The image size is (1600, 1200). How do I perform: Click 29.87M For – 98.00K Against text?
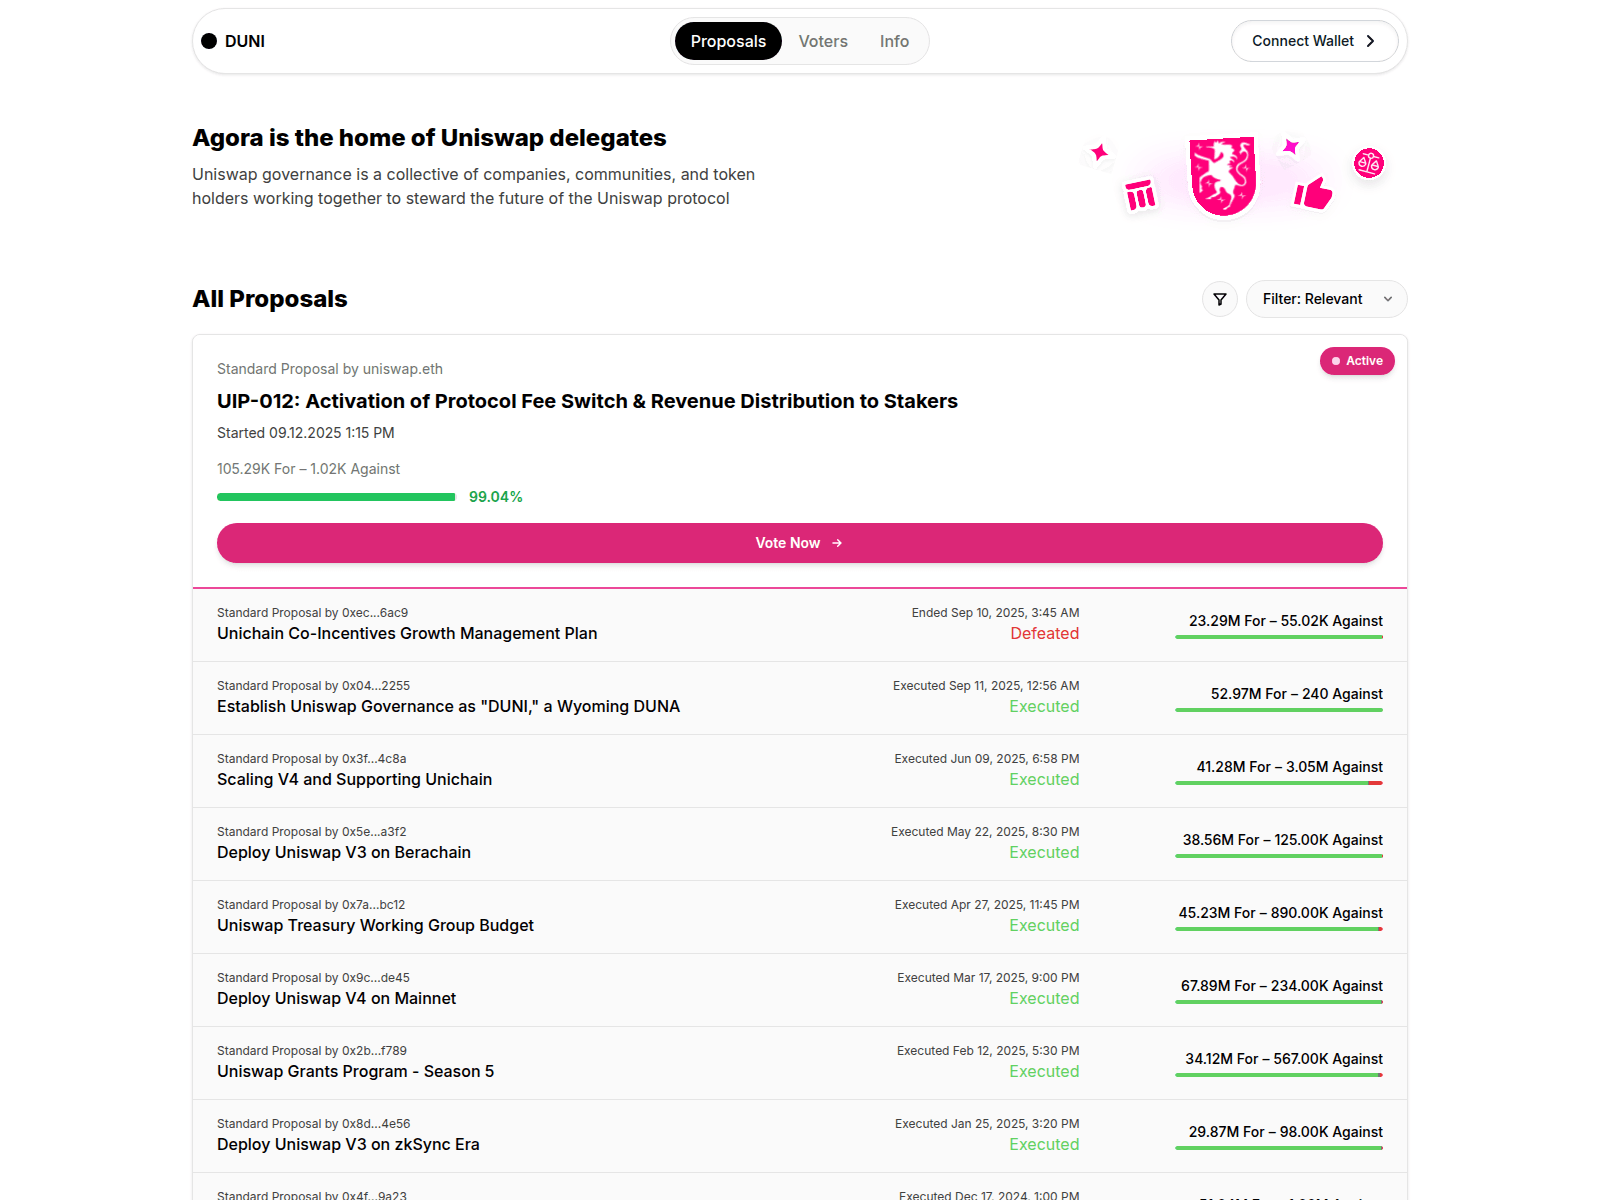[1286, 1132]
